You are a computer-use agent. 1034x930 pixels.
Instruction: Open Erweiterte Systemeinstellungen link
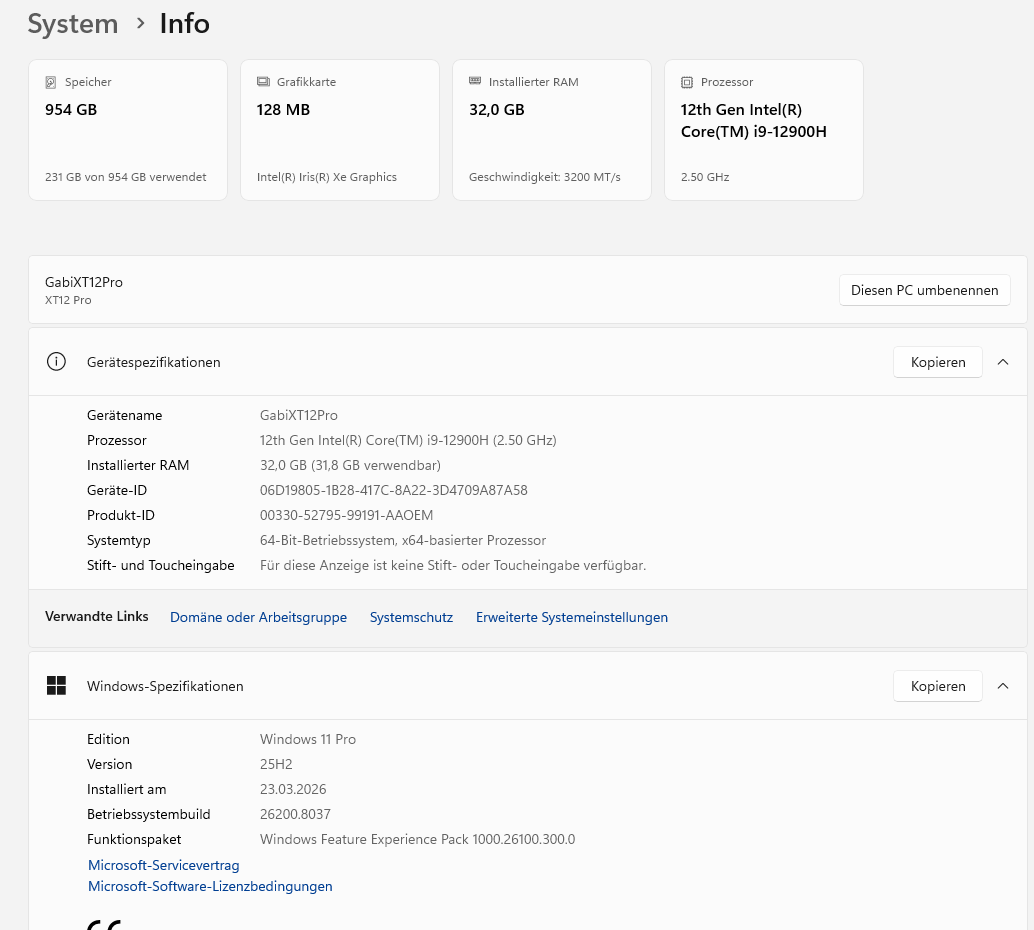pyautogui.click(x=571, y=617)
